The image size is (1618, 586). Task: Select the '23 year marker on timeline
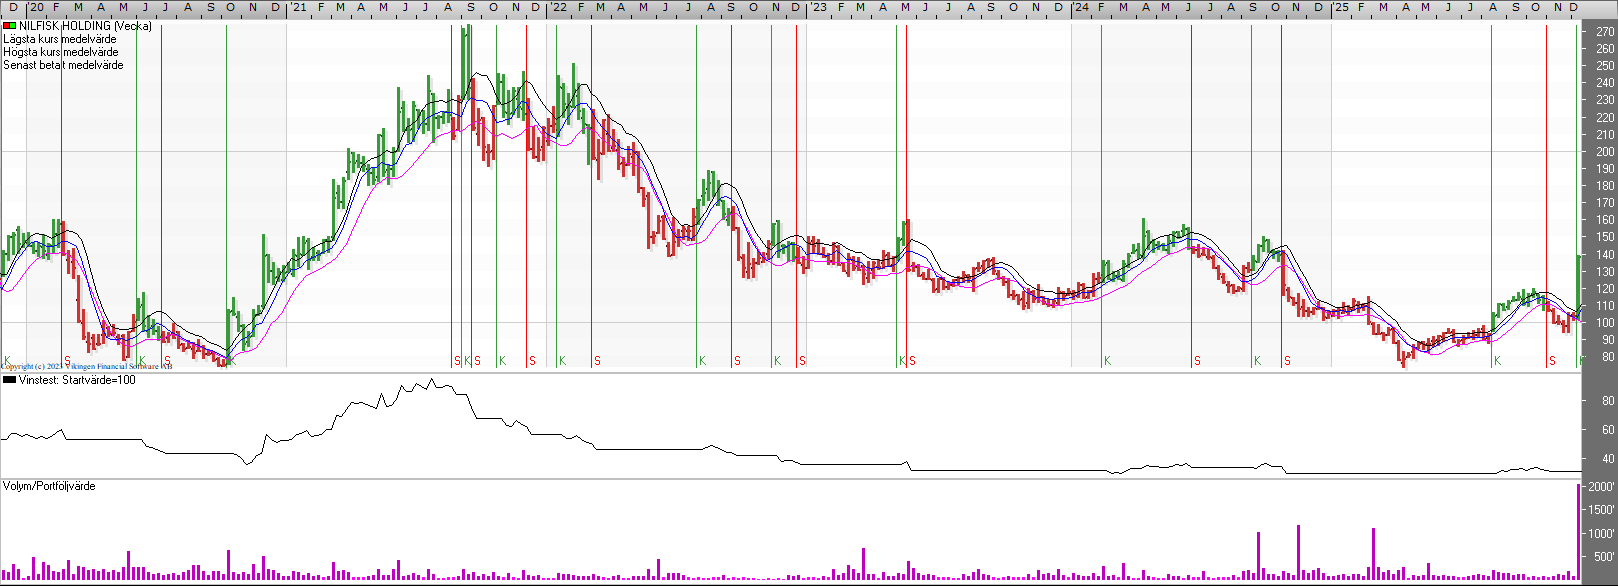pos(819,7)
